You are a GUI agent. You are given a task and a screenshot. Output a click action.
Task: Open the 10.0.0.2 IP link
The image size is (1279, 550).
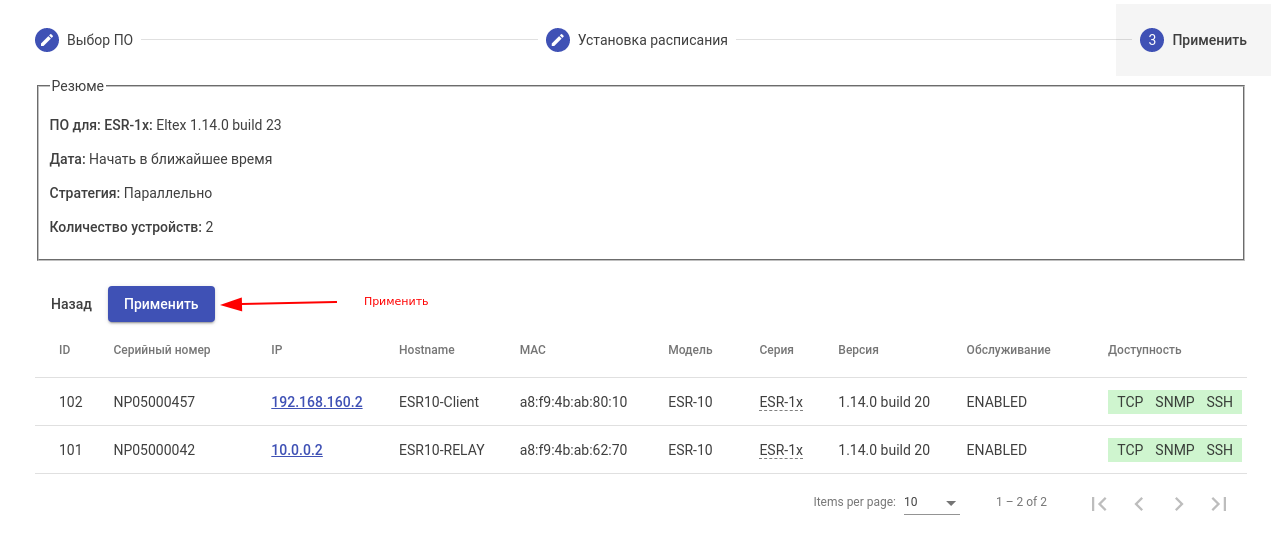[296, 450]
